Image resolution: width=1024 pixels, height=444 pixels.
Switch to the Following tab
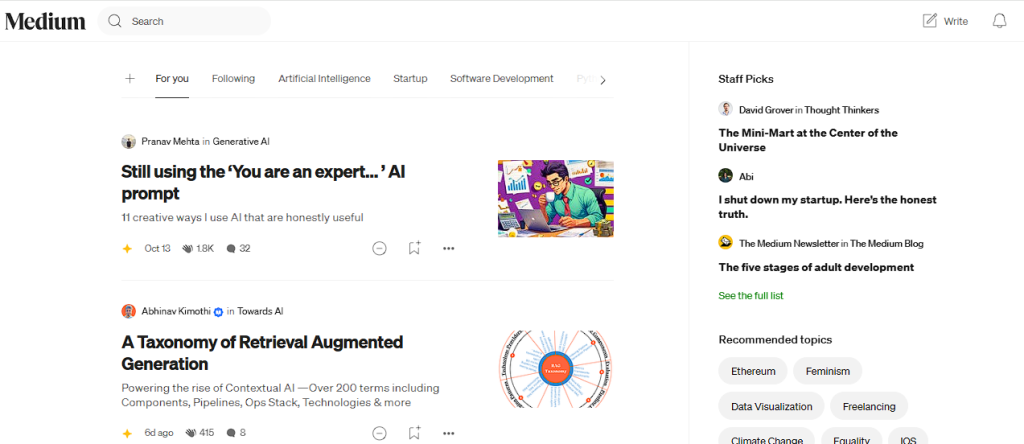point(233,78)
